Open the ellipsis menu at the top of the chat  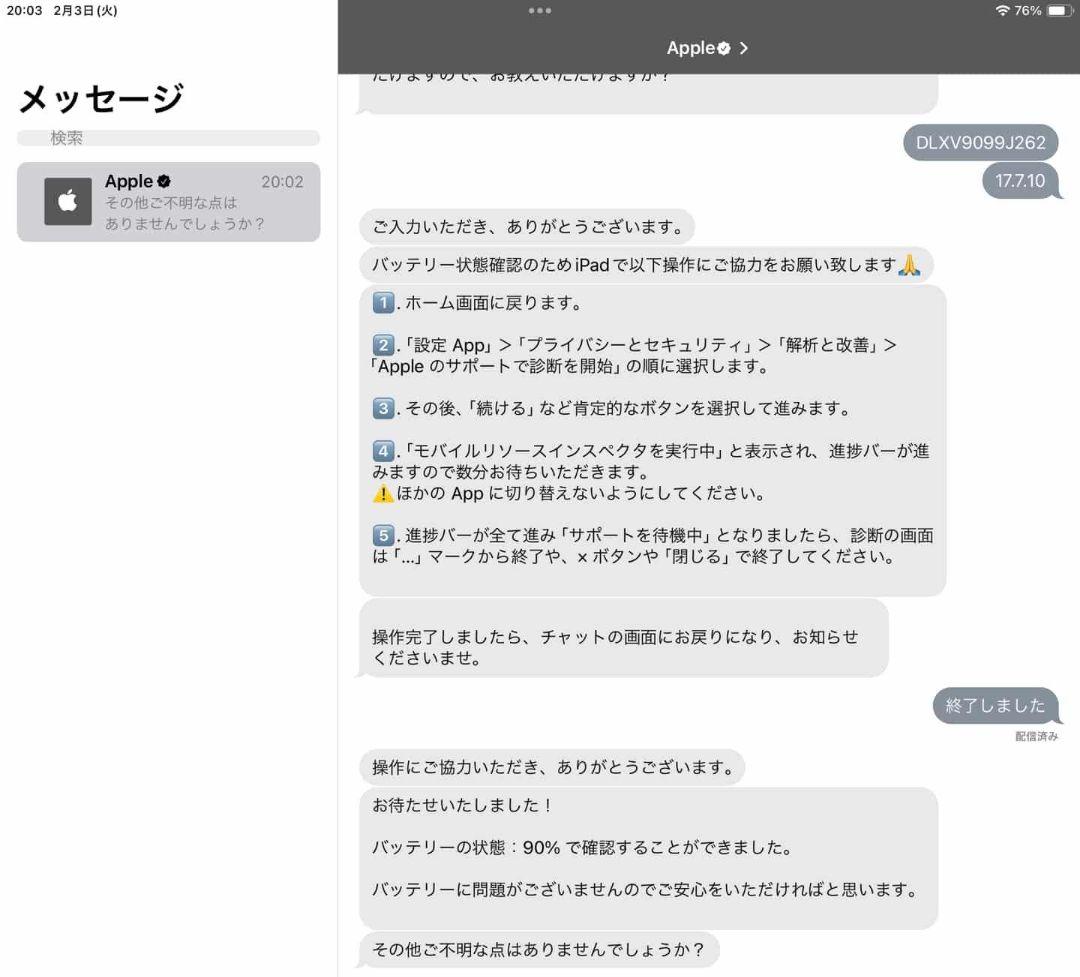(x=540, y=11)
